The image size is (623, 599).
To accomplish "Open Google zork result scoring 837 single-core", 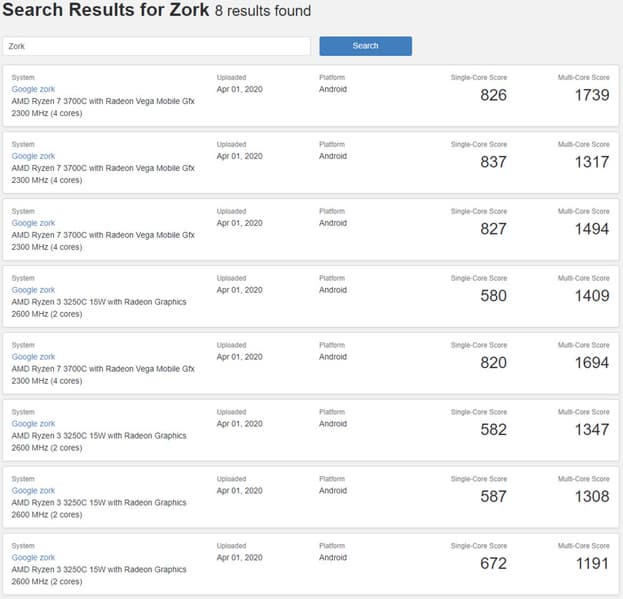I will pos(33,156).
